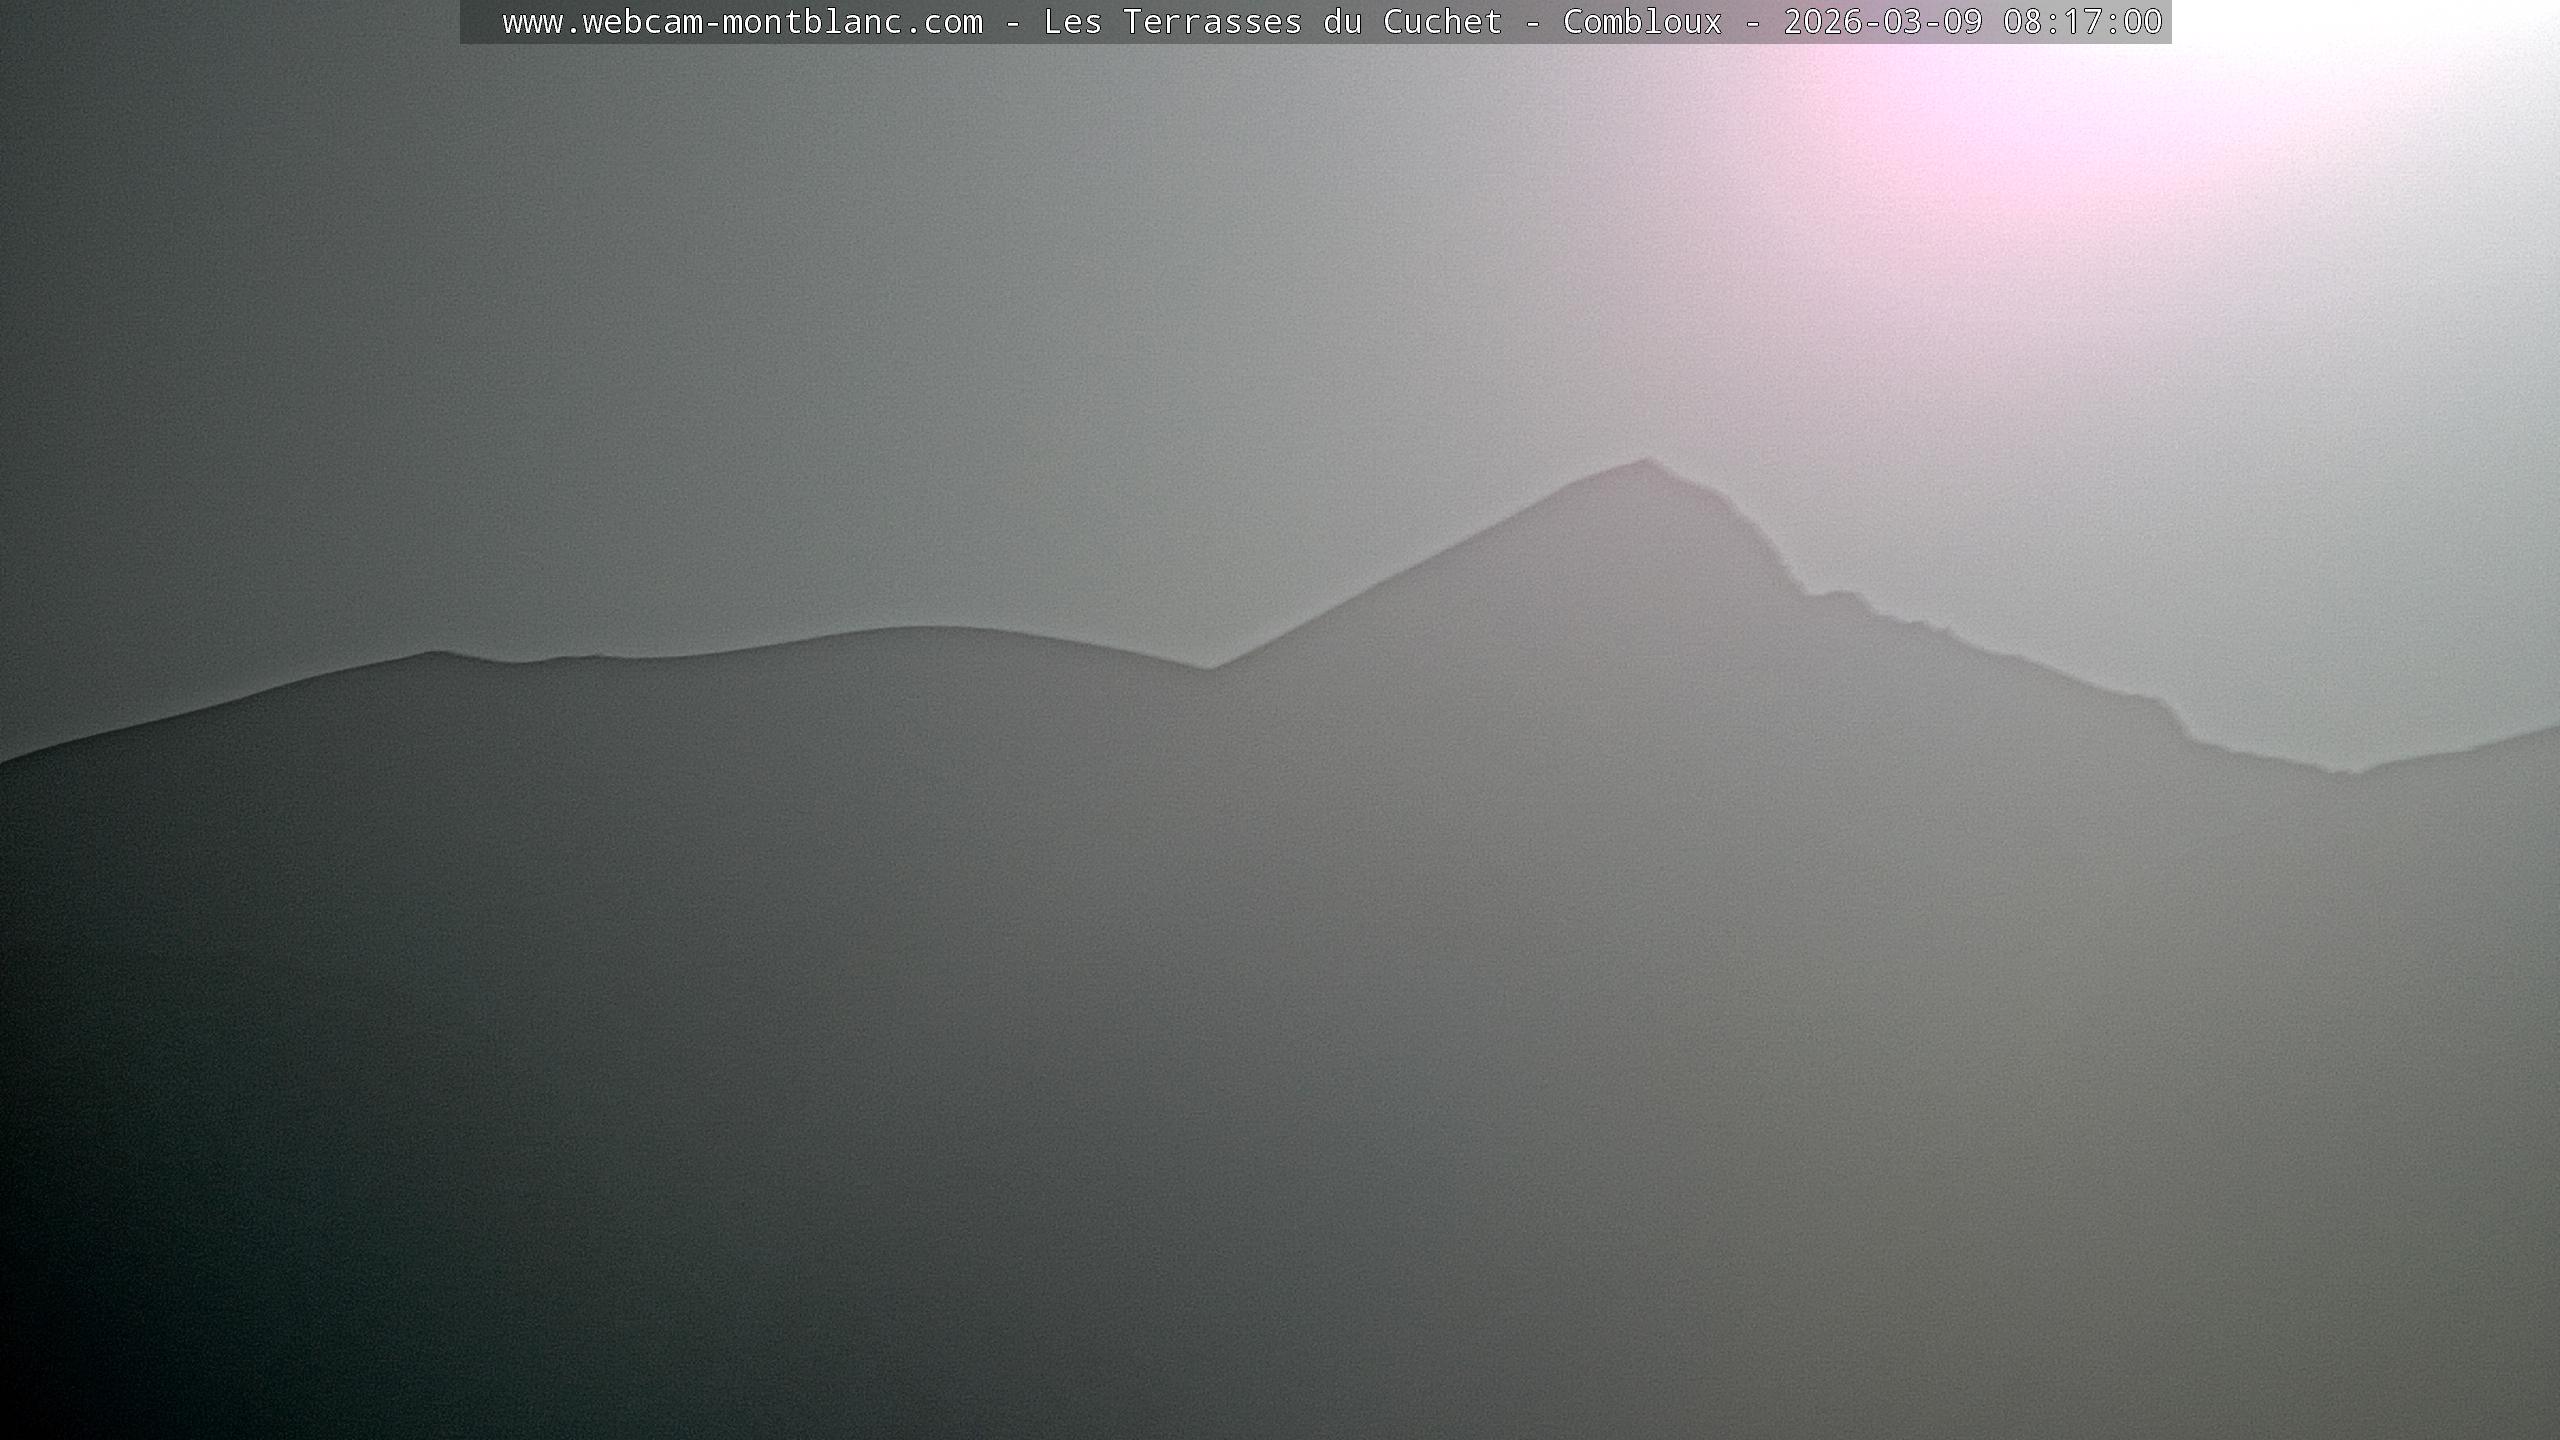Click the 'Combloux' location label
Viewport: 2560px width, 1440px height.
click(1642, 22)
